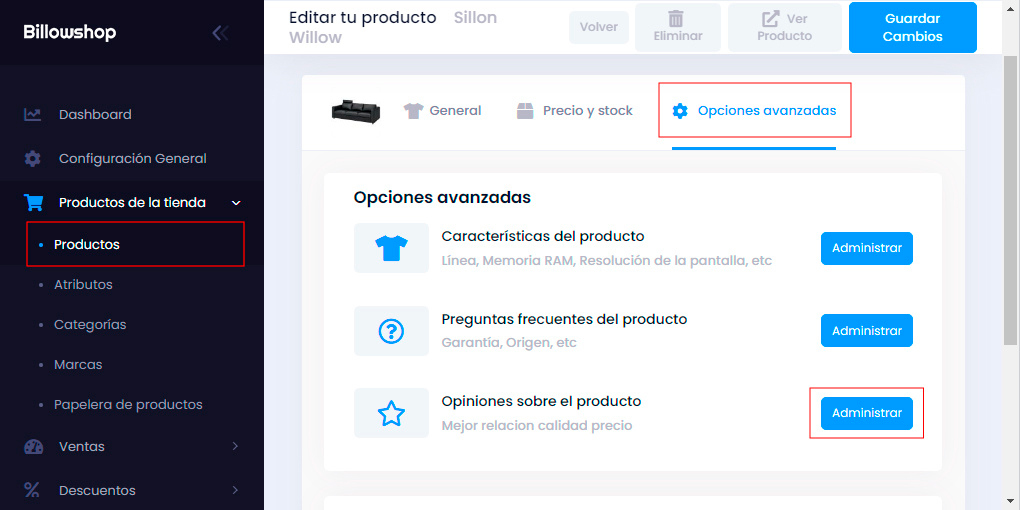
Task: Collapse sidebar with double chevron icon
Action: click(x=220, y=33)
